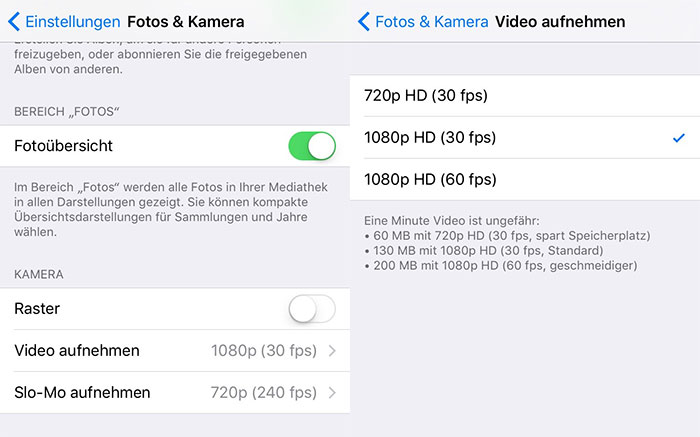This screenshot has width=700, height=437.
Task: Go back to Einstellungen
Action: (72, 22)
